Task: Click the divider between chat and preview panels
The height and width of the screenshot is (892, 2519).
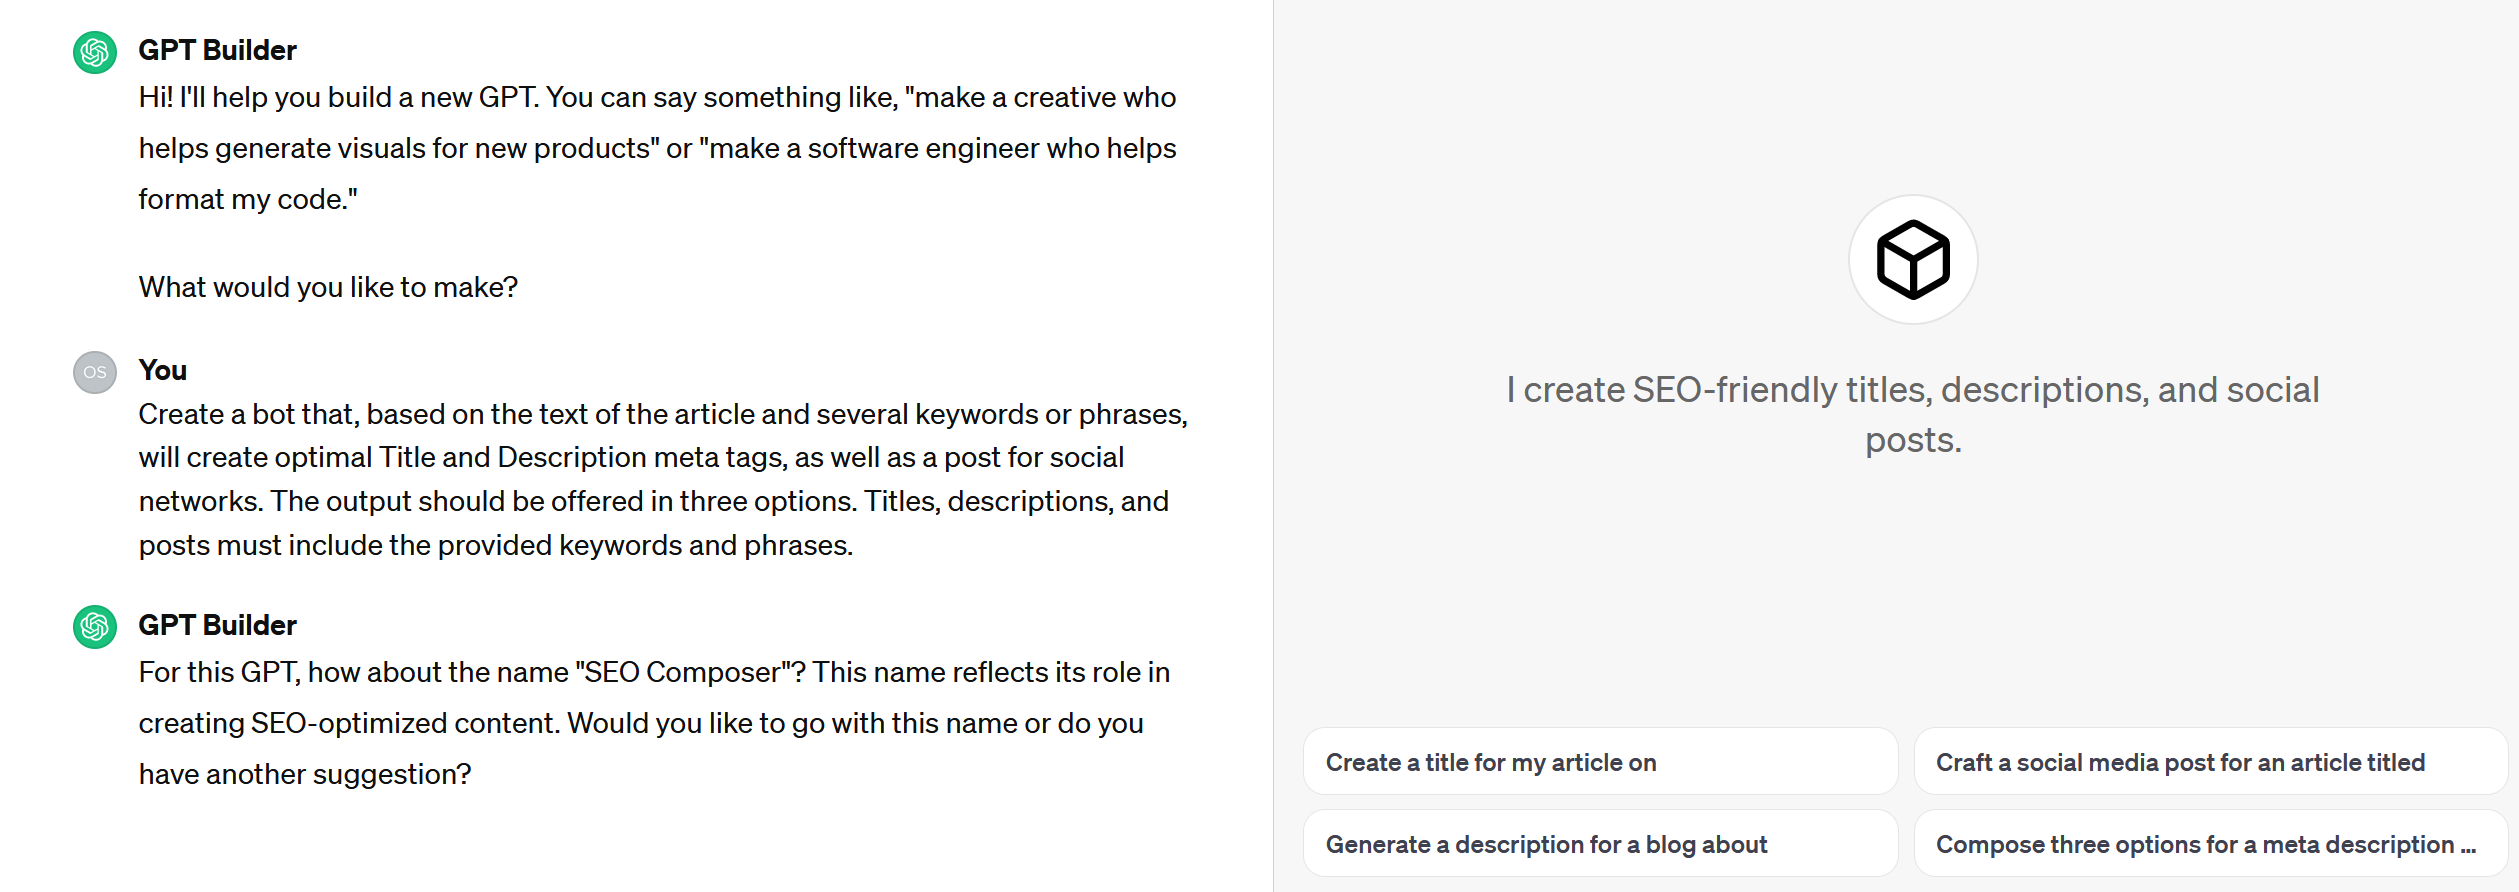Action: coord(1273,446)
